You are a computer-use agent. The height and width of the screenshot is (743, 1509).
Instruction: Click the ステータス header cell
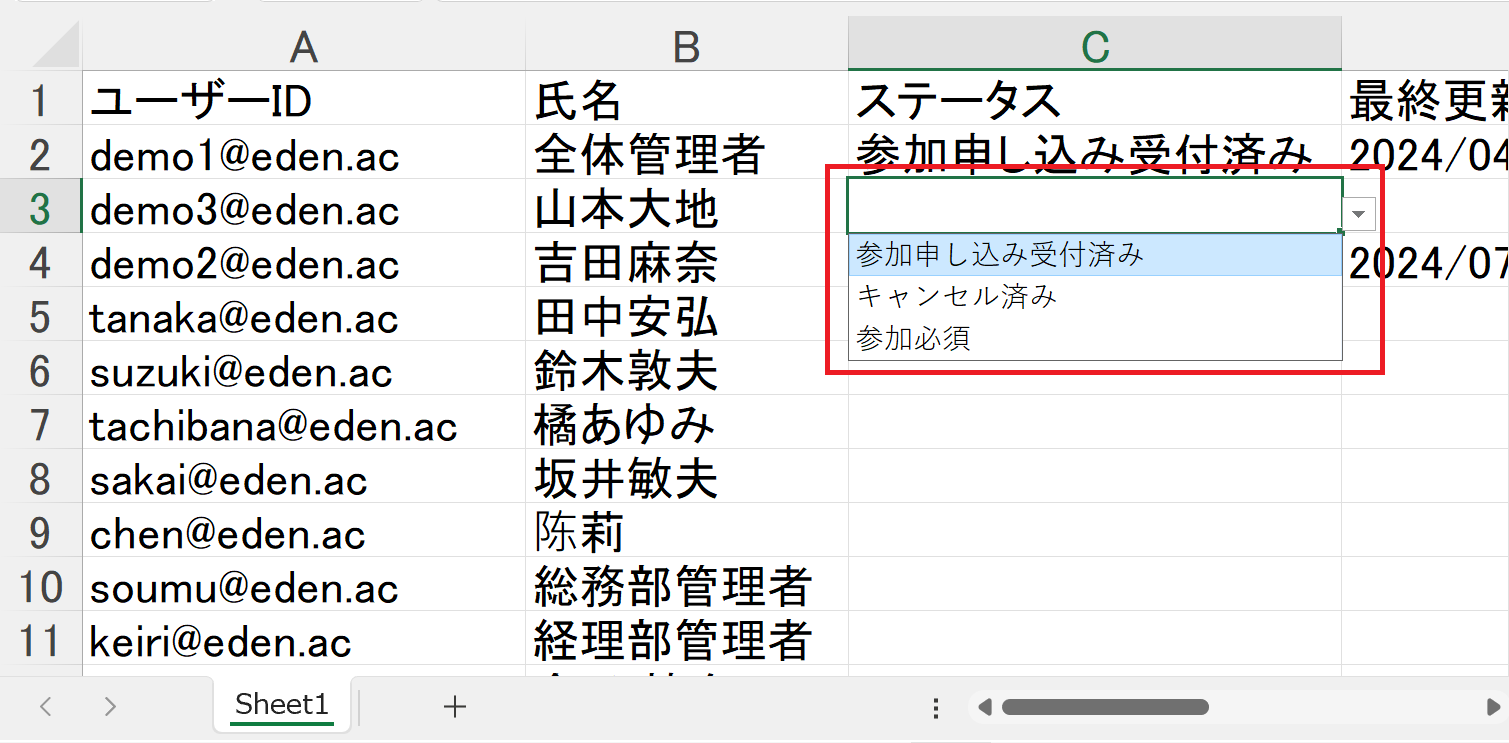[1095, 98]
